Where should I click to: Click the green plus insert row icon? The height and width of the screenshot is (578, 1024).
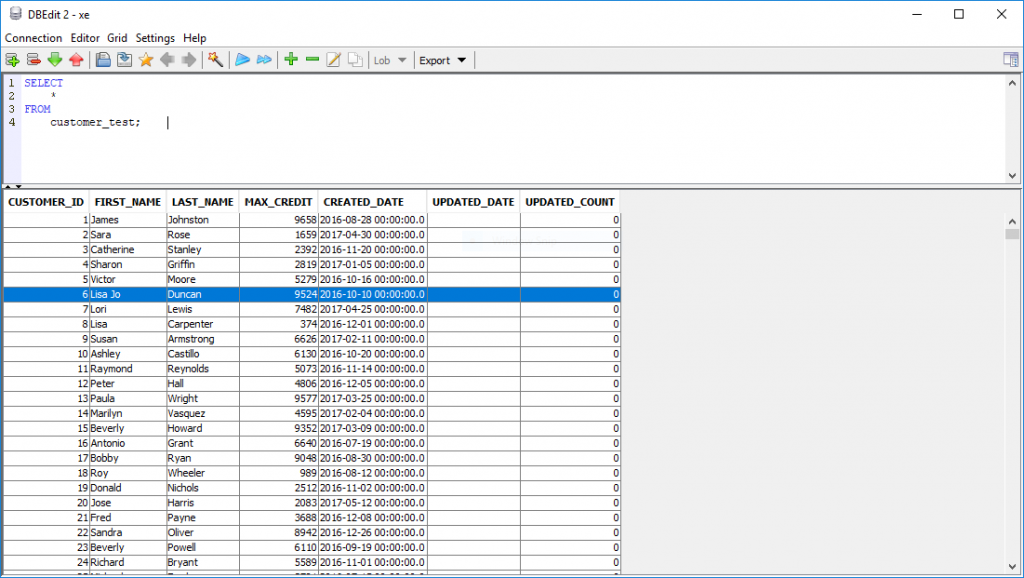pos(291,60)
